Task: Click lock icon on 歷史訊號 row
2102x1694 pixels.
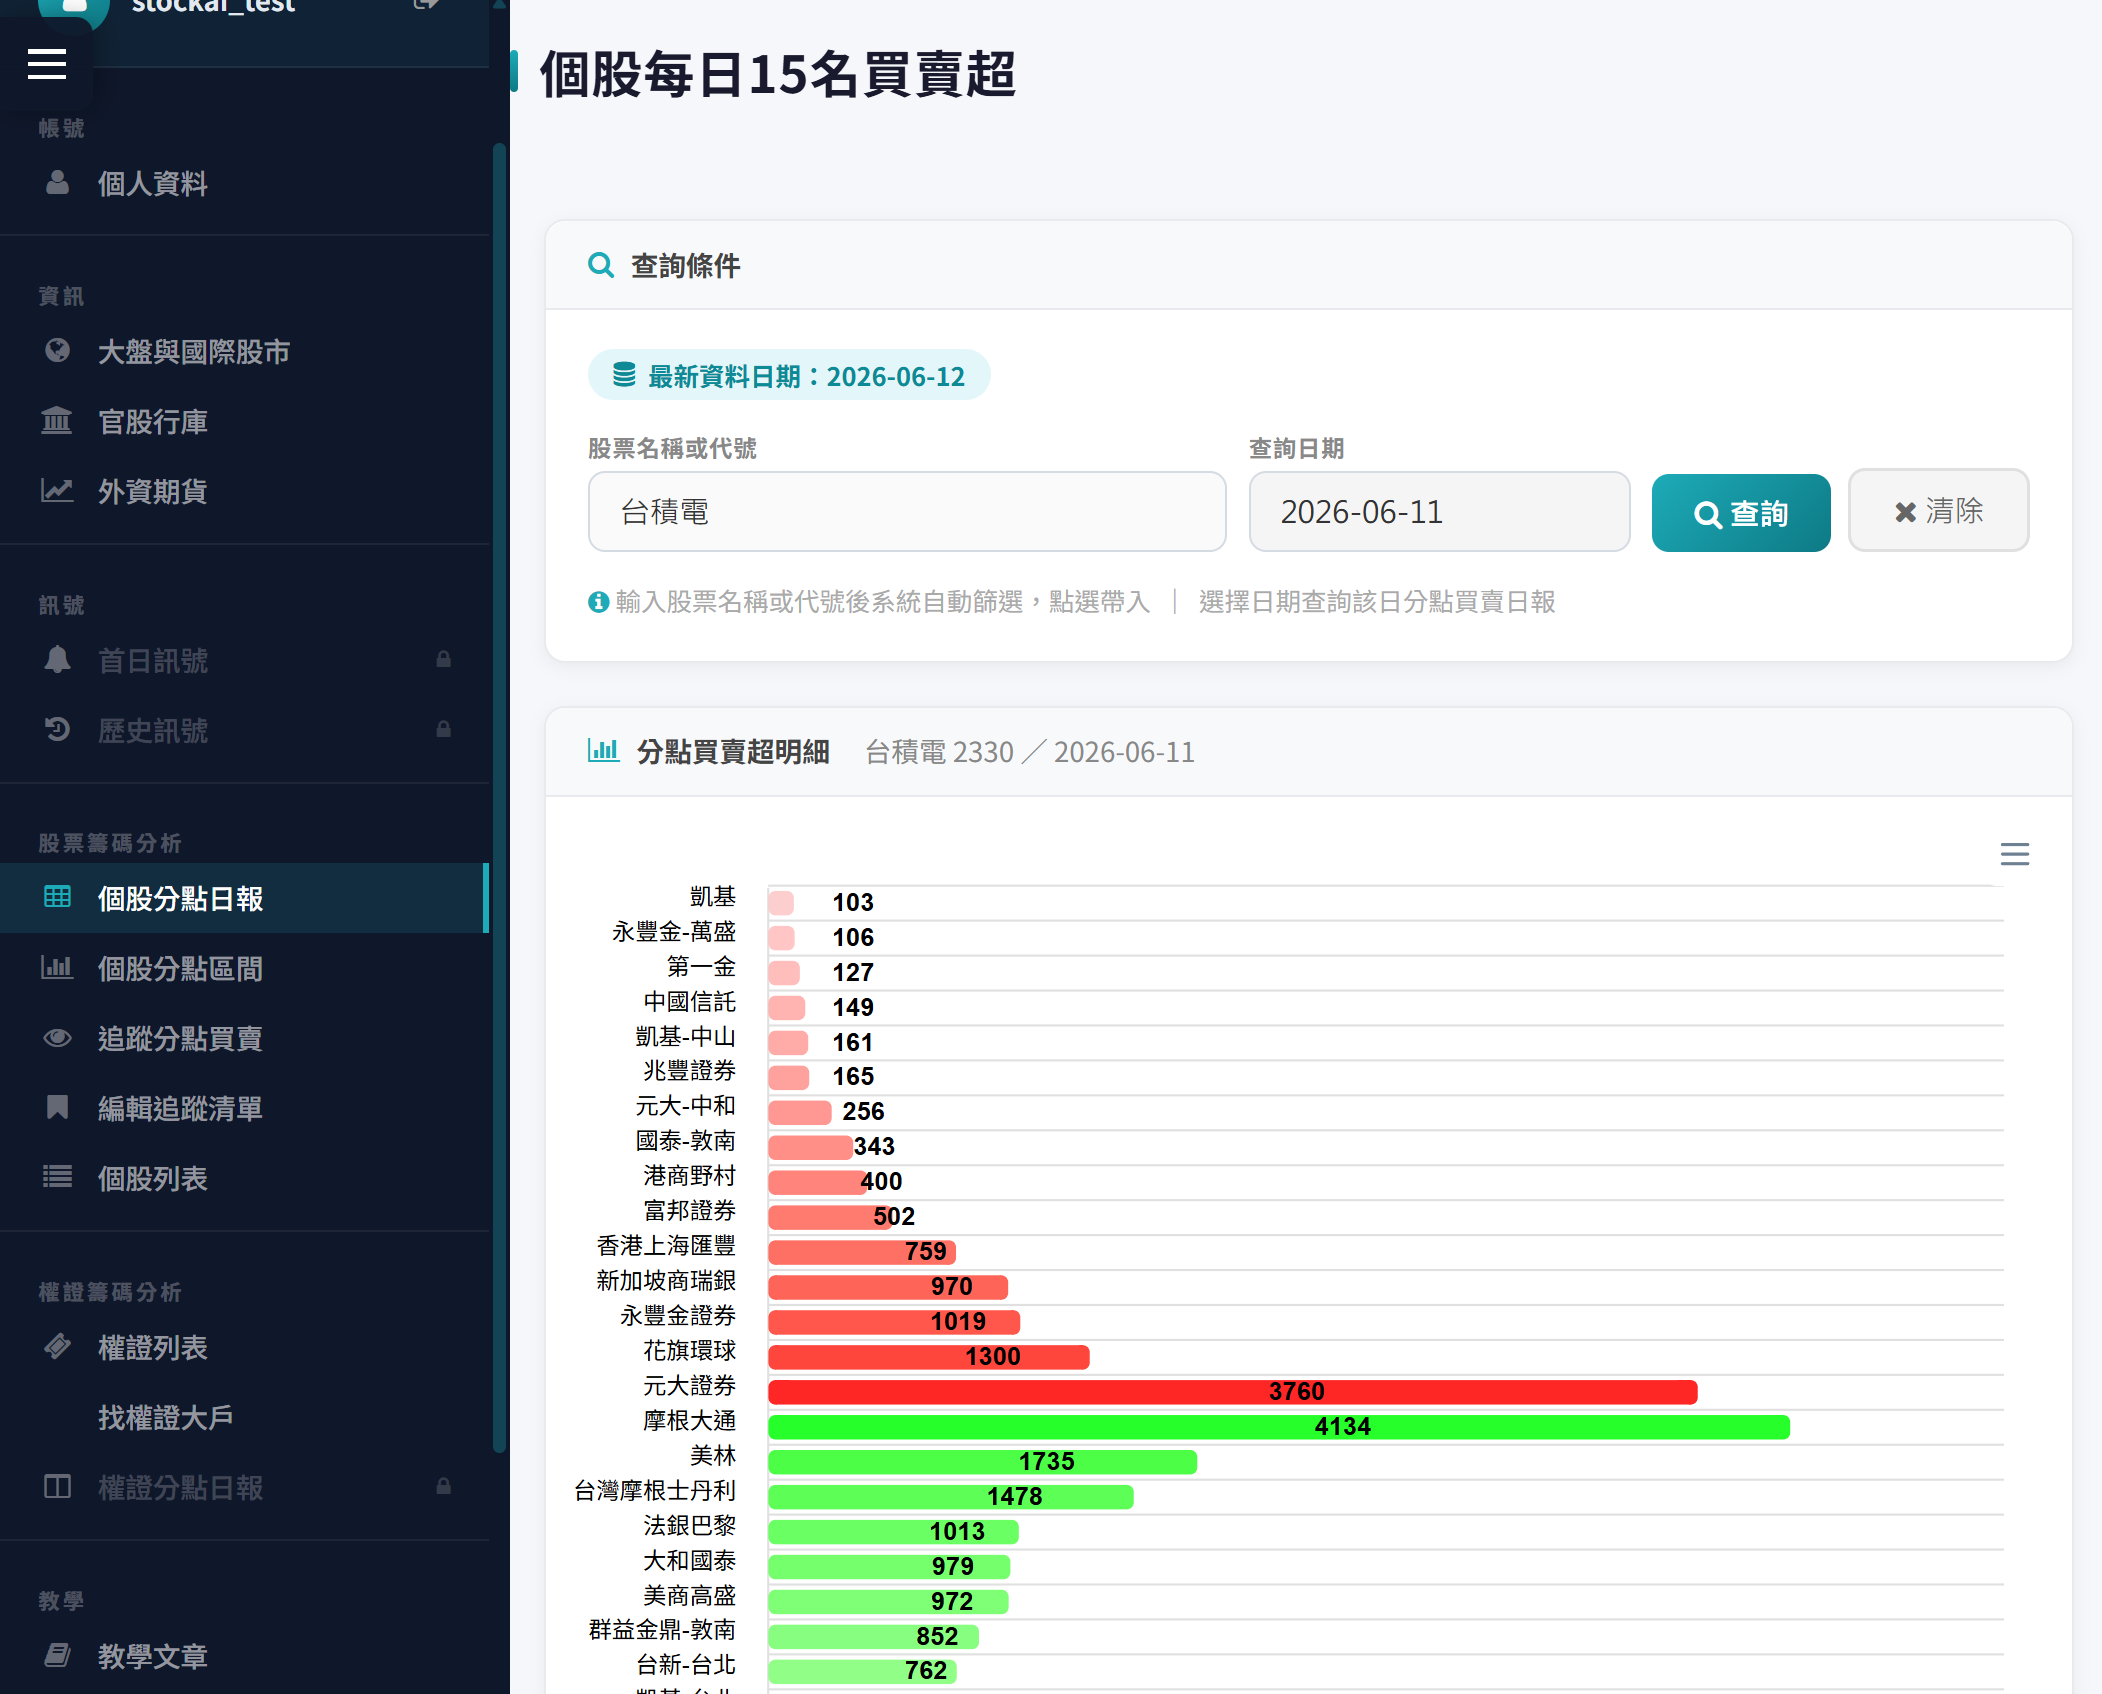Action: [x=443, y=730]
